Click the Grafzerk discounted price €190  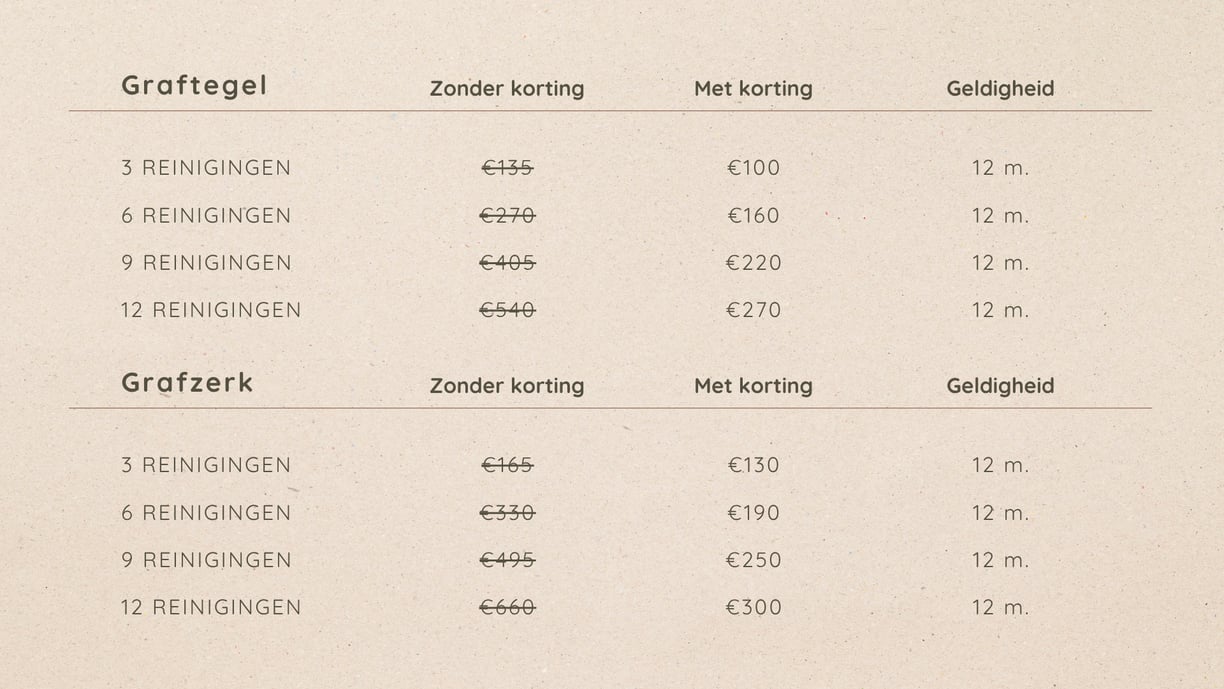pyautogui.click(x=753, y=513)
